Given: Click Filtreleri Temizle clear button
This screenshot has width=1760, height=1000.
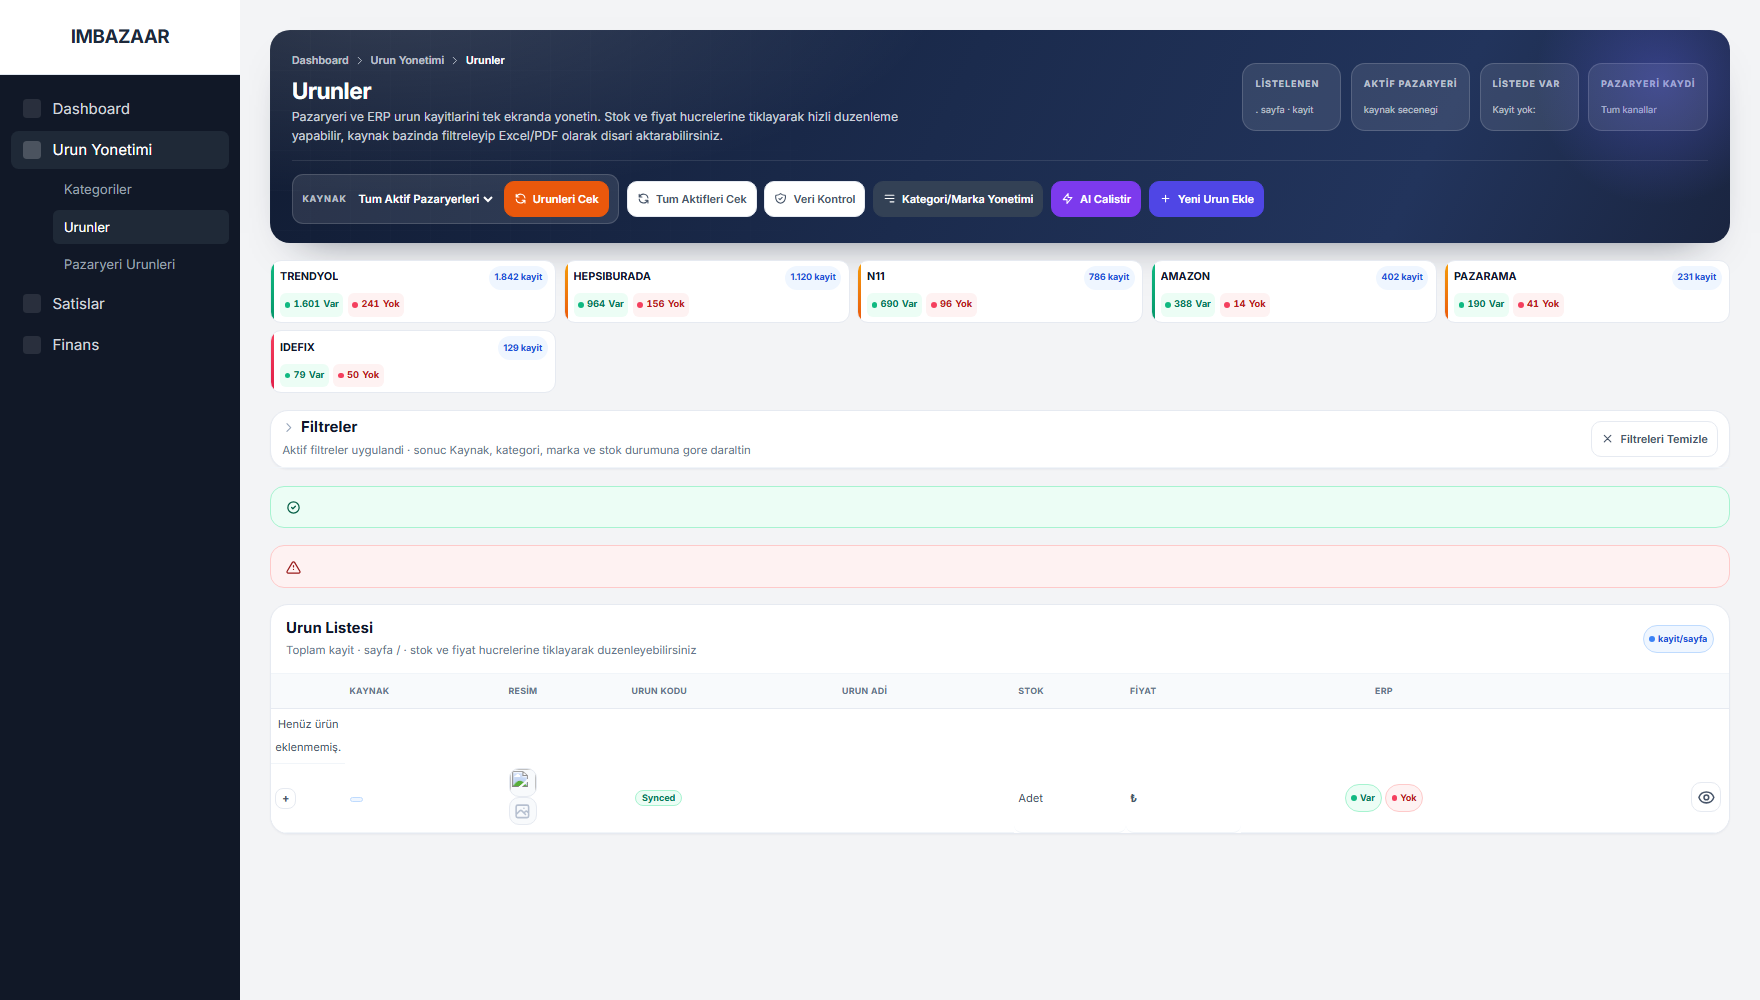Looking at the screenshot, I should pyautogui.click(x=1654, y=439).
